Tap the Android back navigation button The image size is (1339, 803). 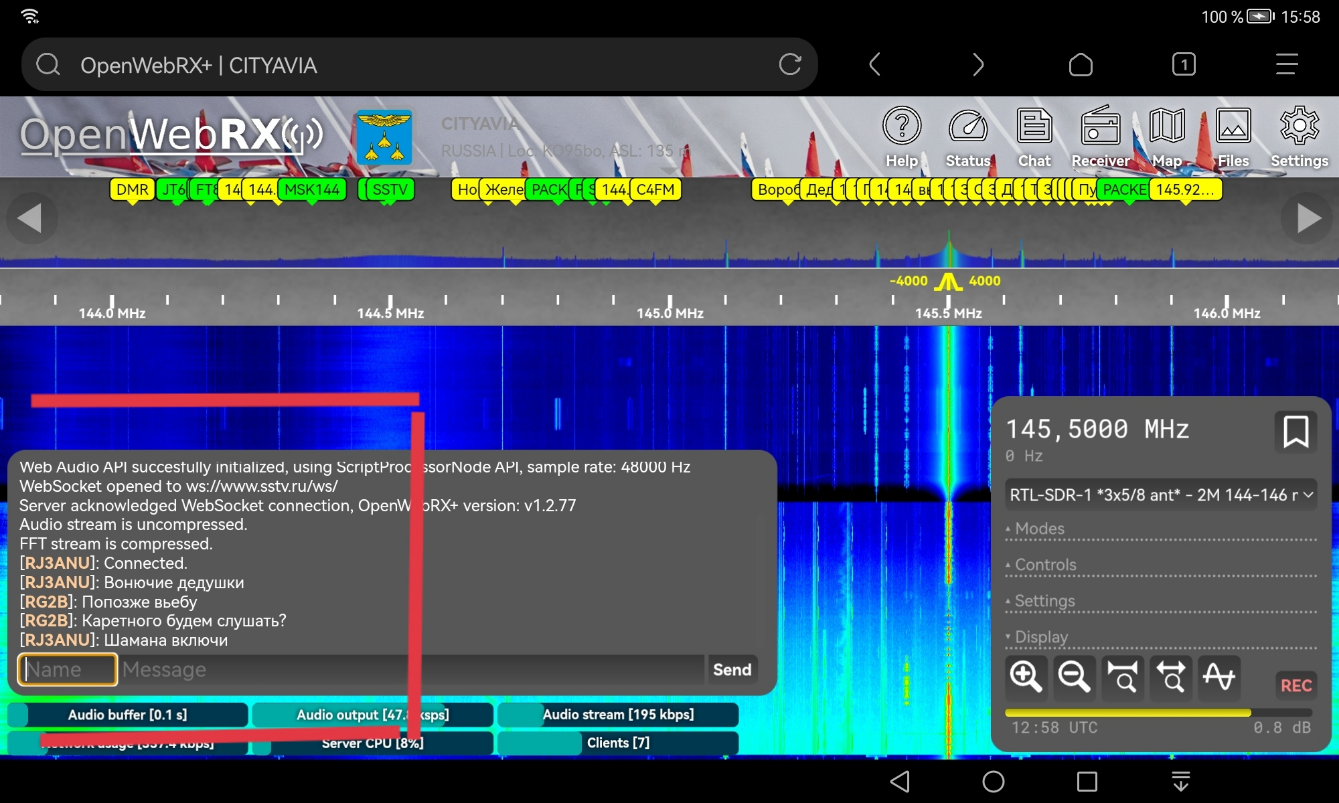click(899, 781)
